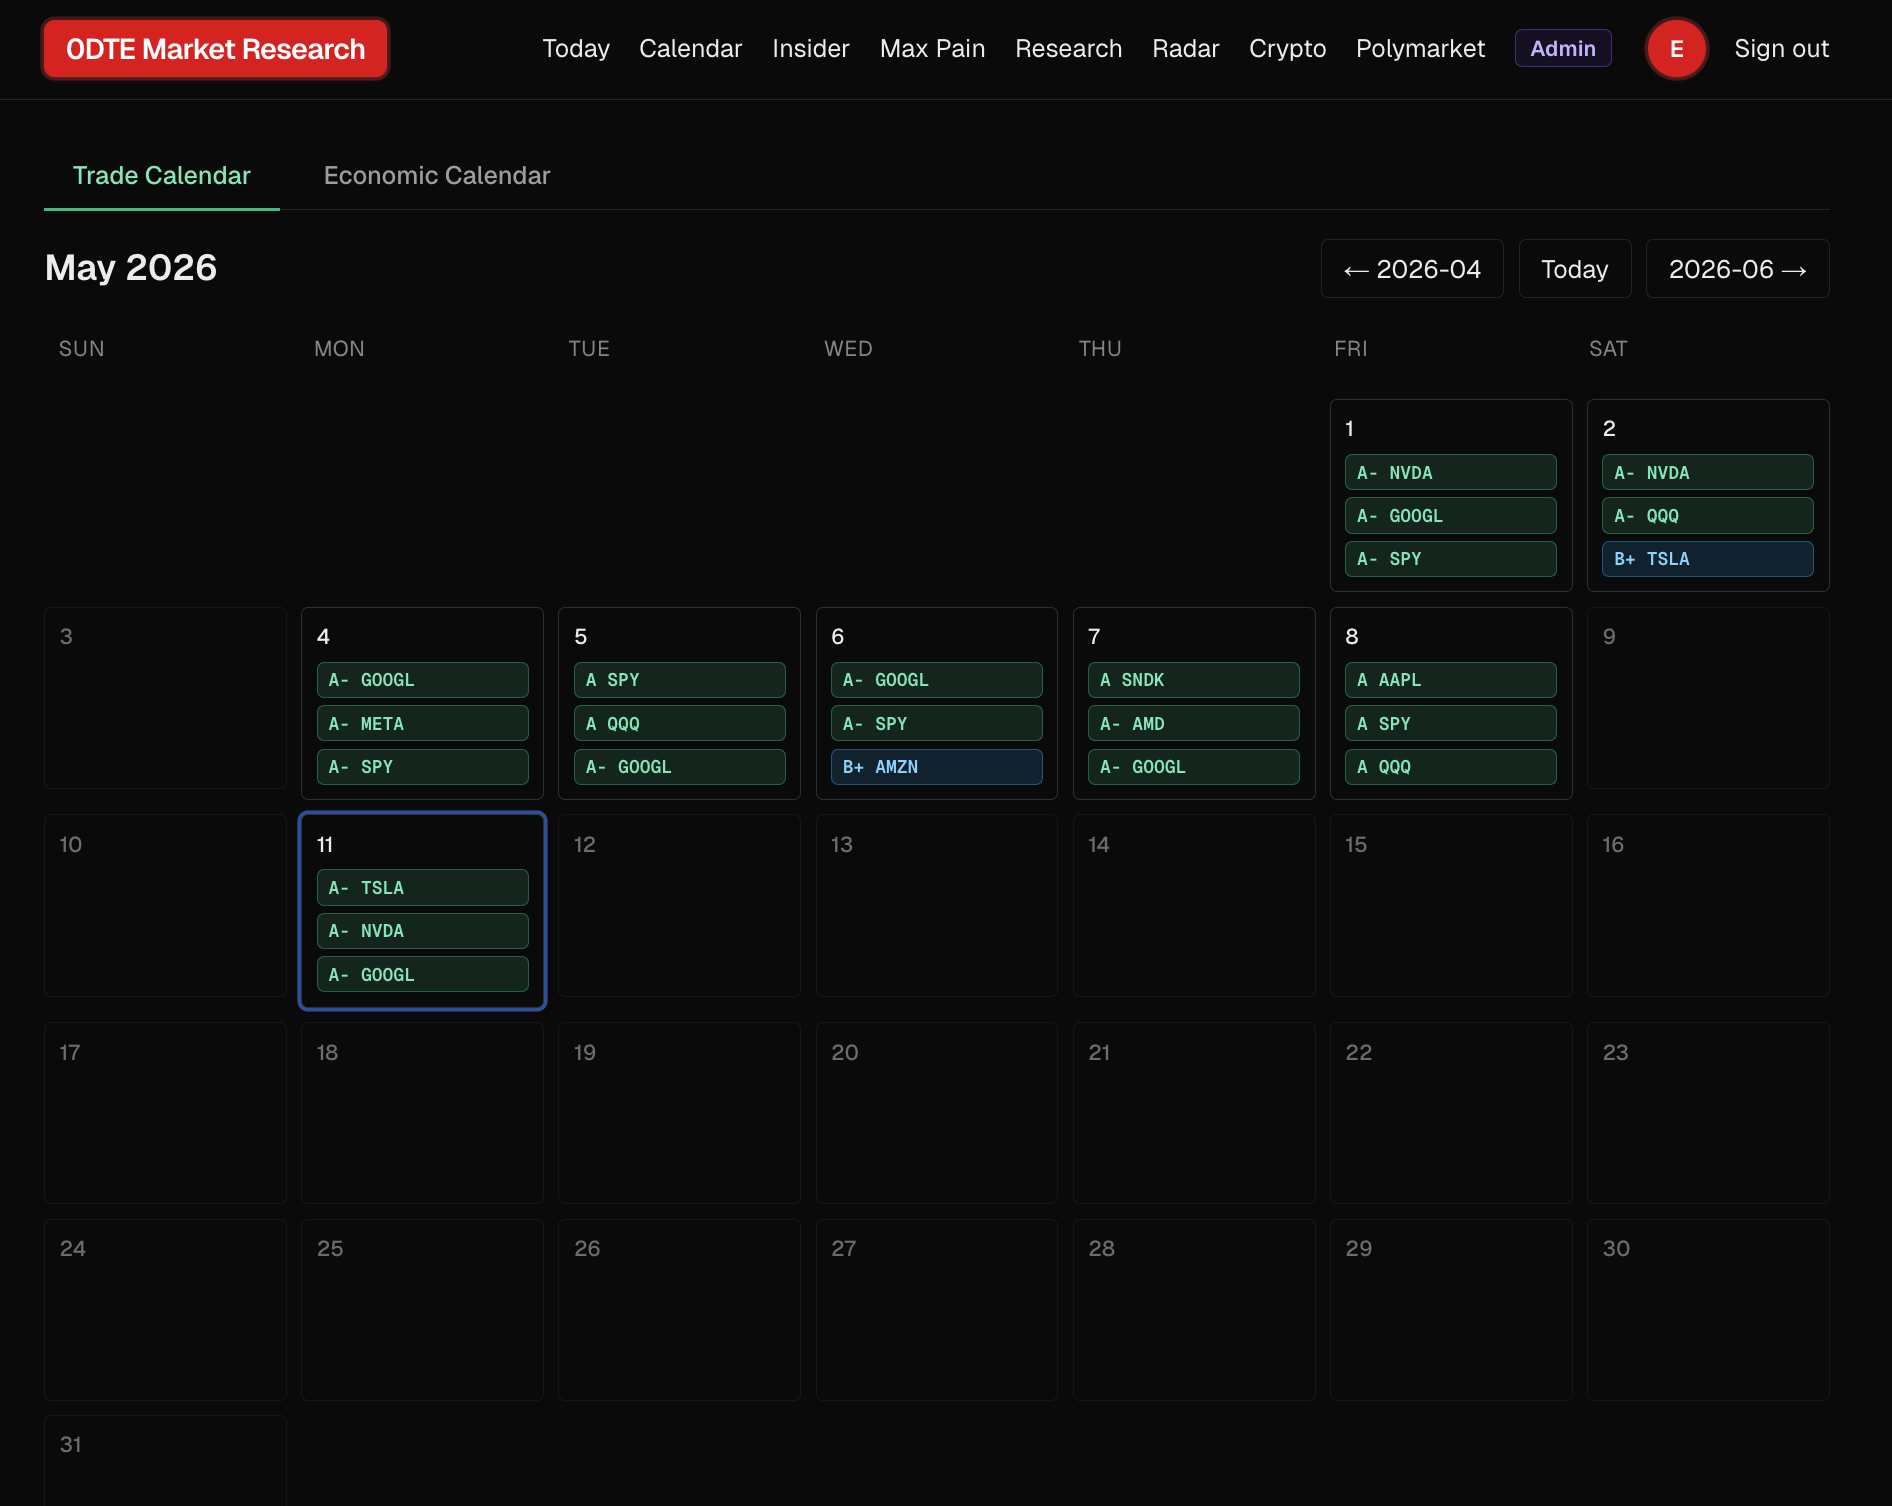Viewport: 1892px width, 1506px height.
Task: Click the Admin badge
Action: [1563, 49]
